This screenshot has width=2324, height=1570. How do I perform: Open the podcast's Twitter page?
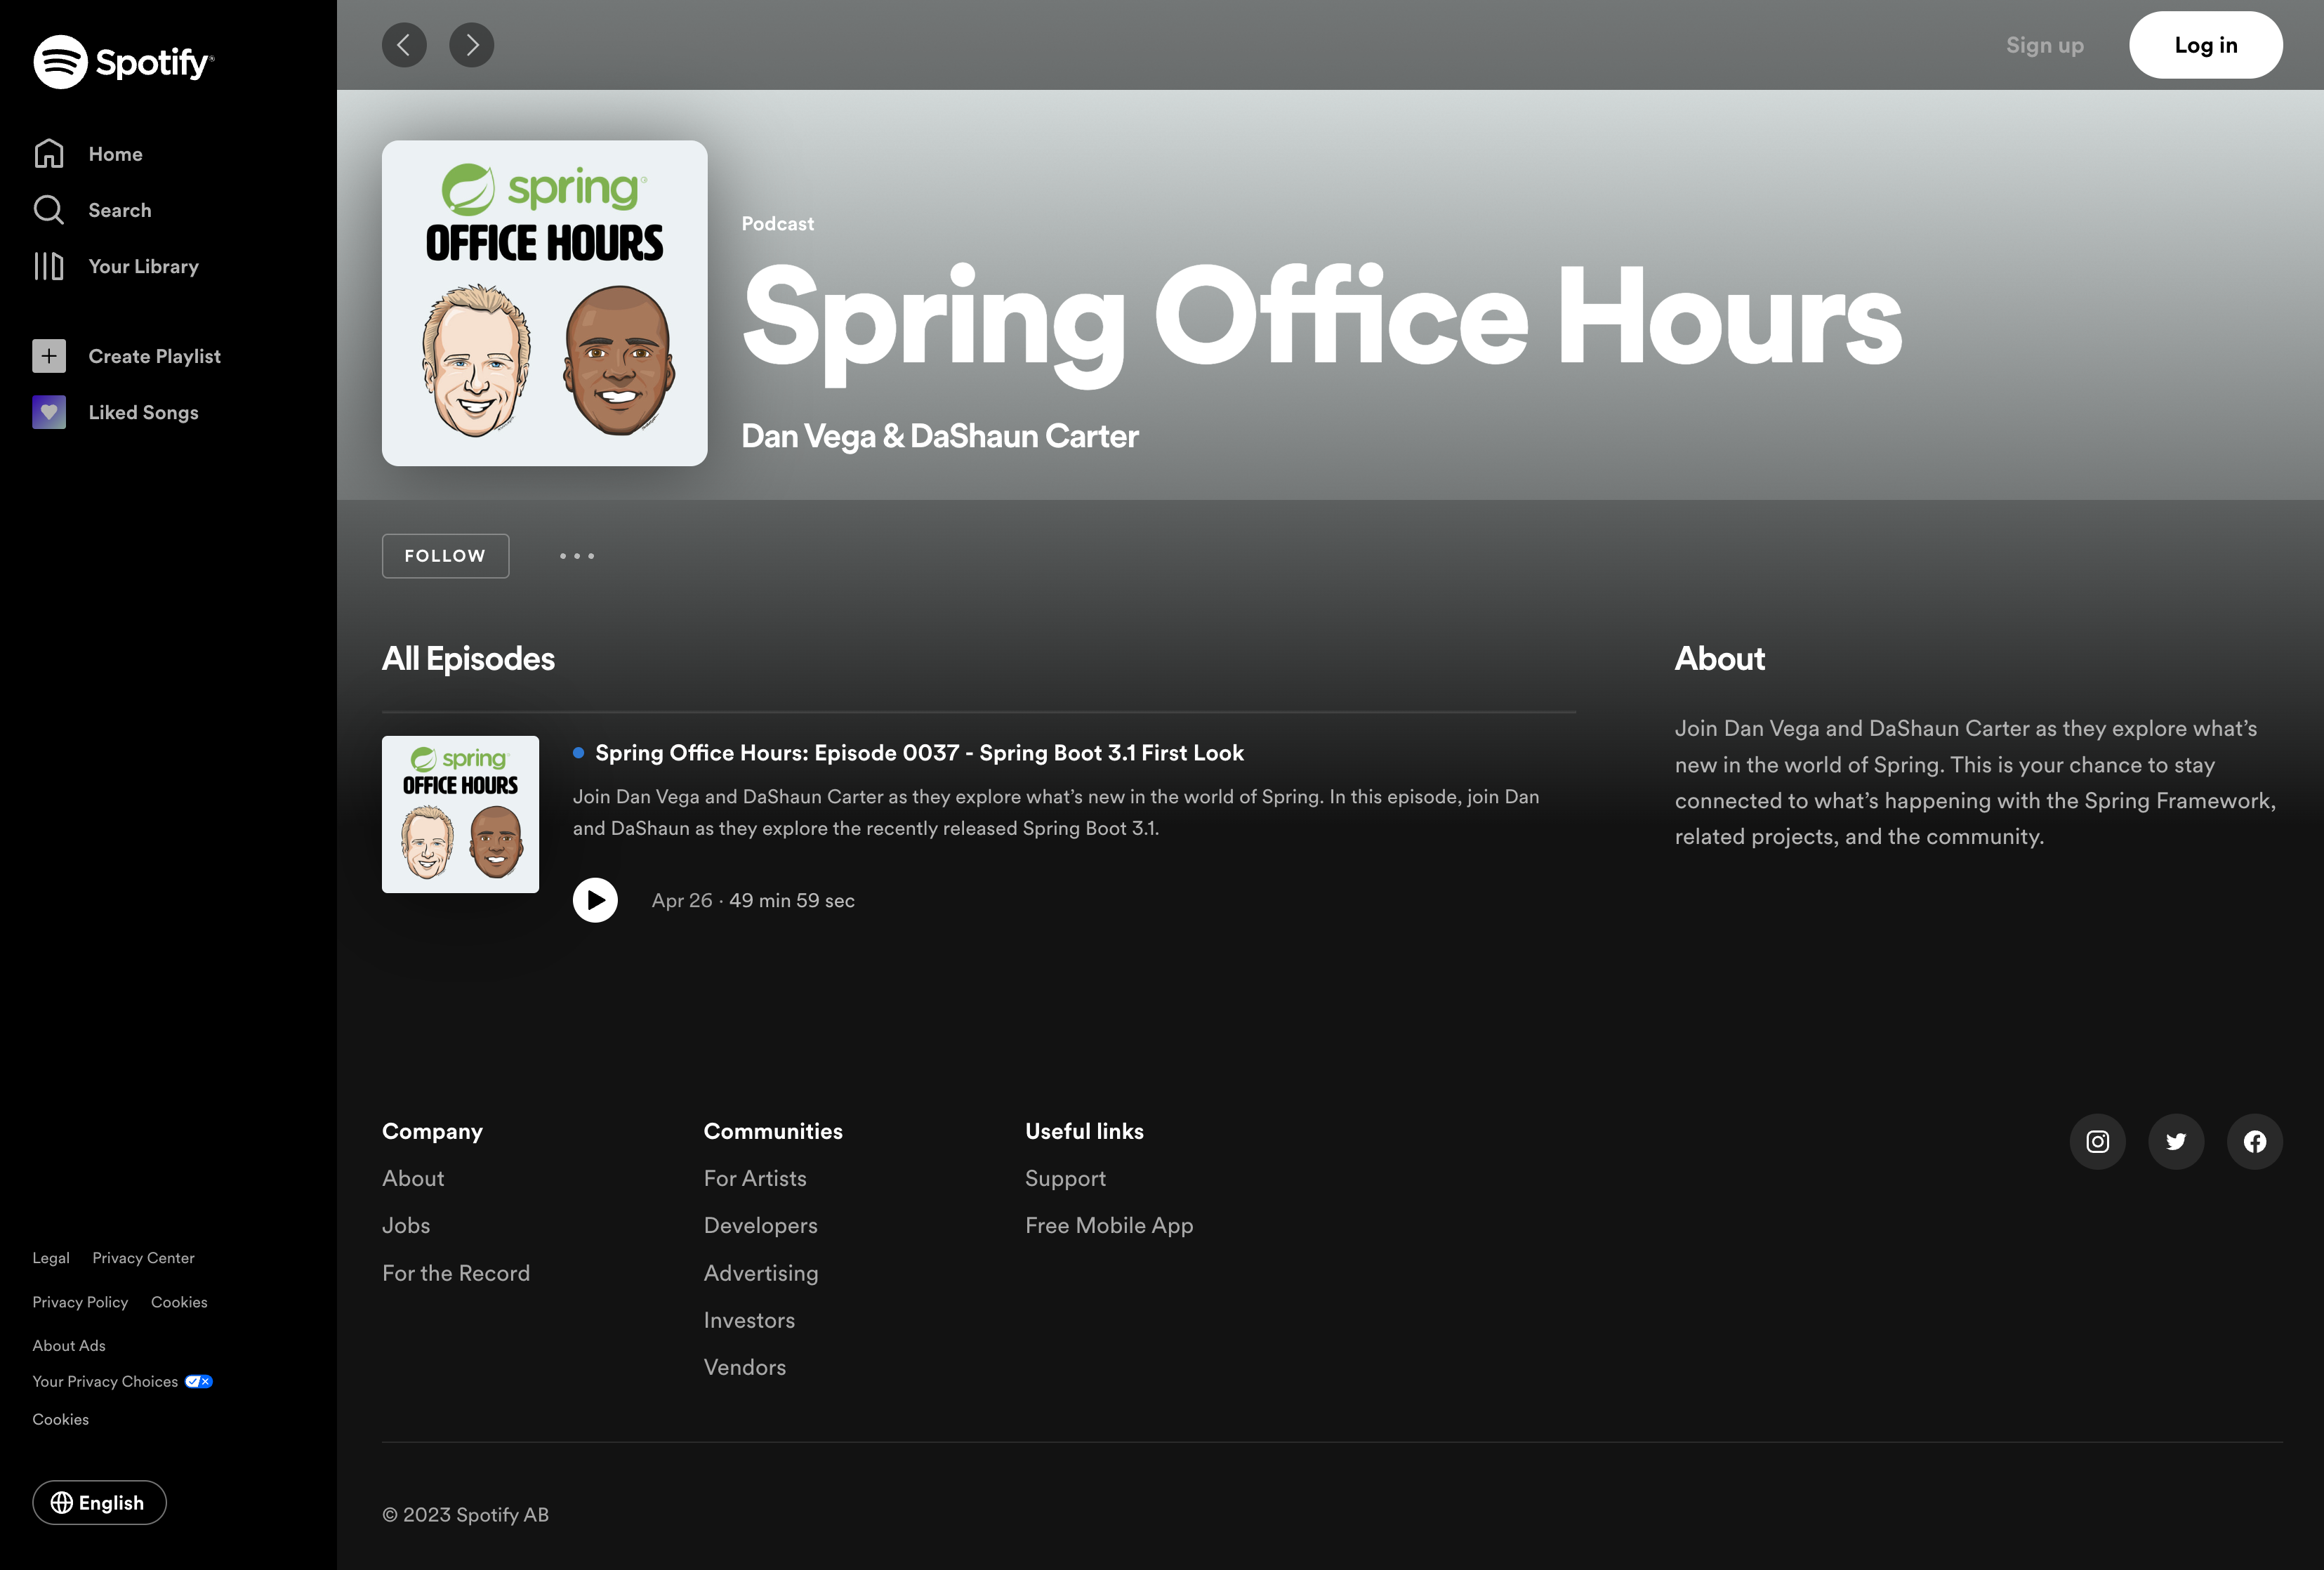click(2176, 1141)
